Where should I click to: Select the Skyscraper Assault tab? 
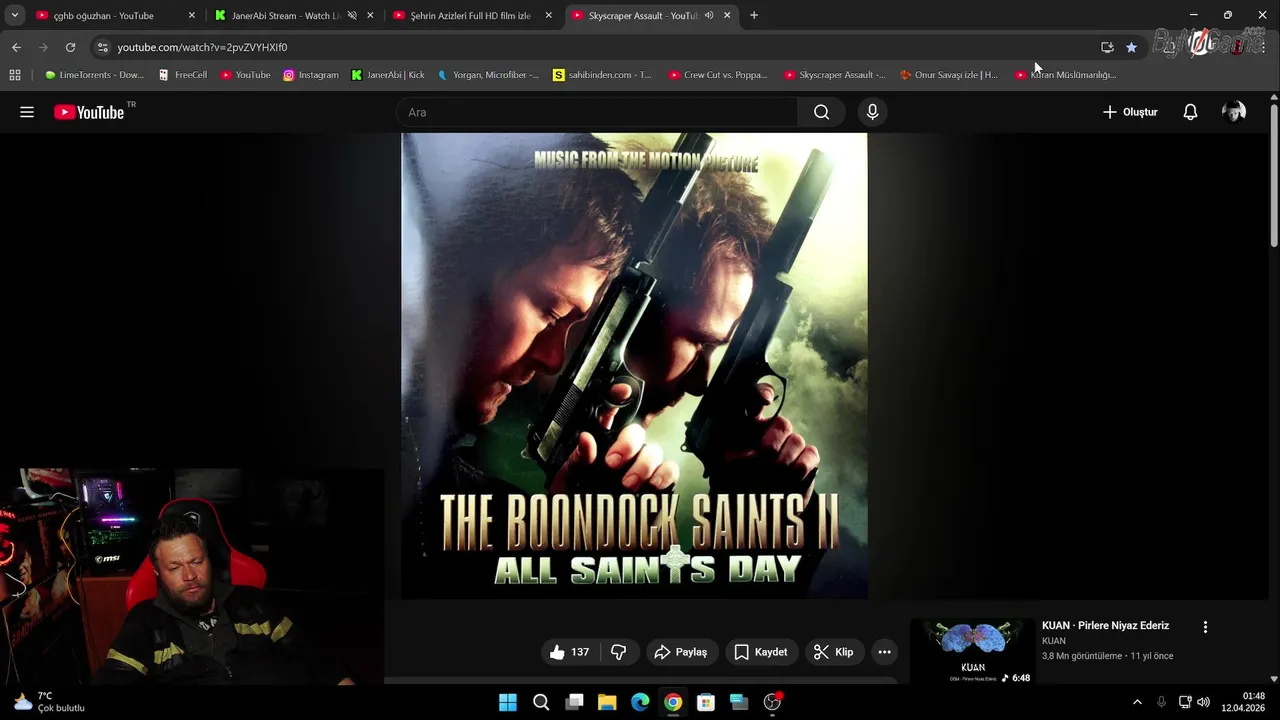click(x=642, y=16)
